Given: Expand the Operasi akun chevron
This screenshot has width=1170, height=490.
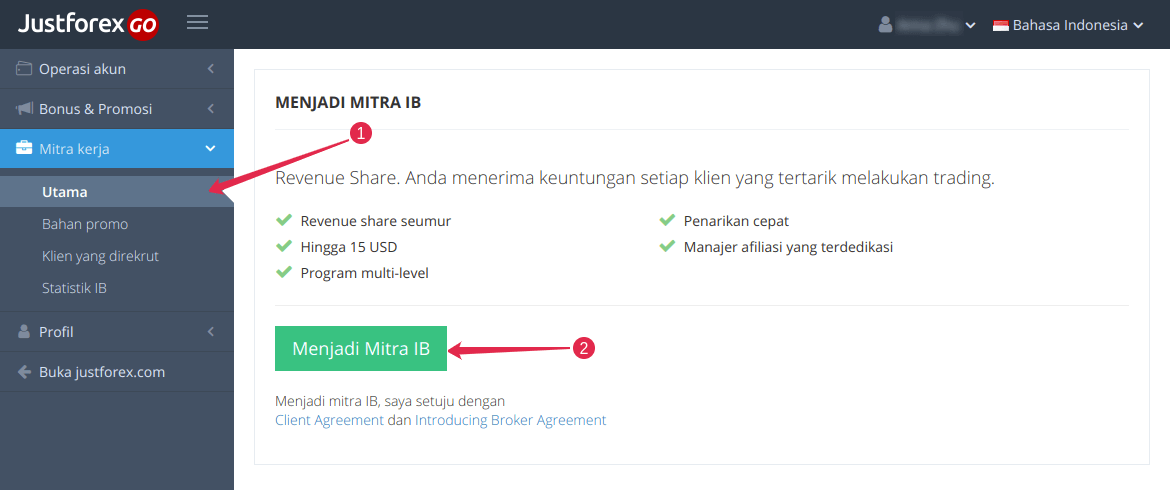Looking at the screenshot, I should [x=210, y=69].
